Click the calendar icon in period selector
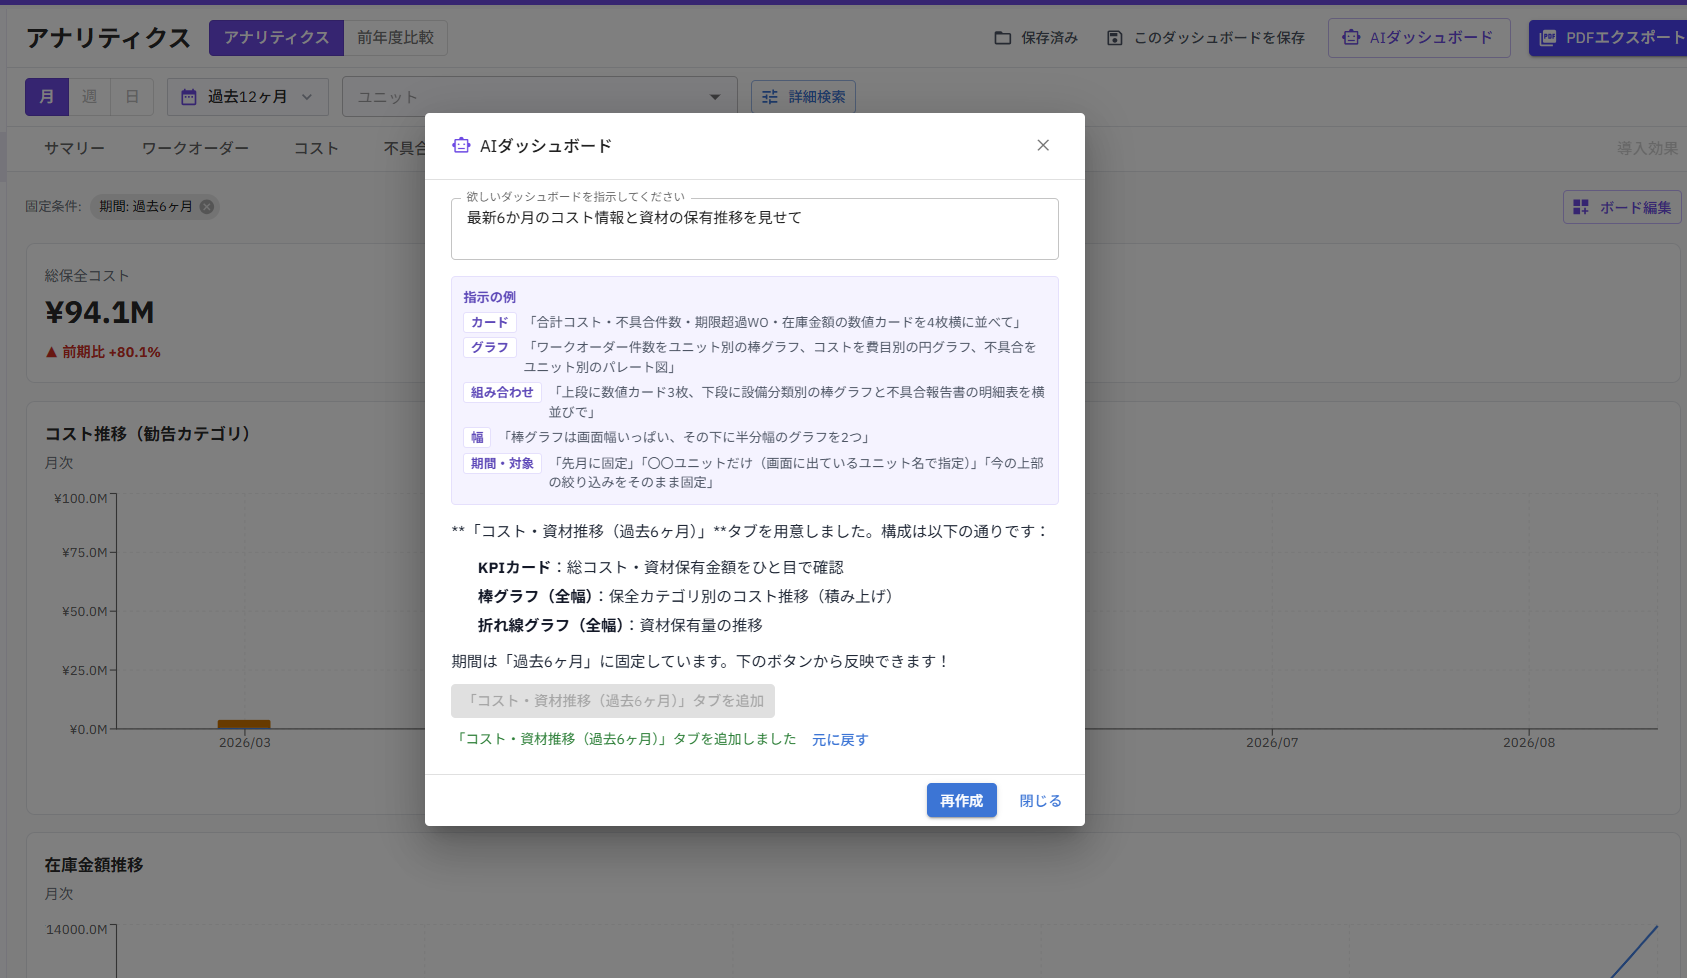The image size is (1687, 978). 188,97
